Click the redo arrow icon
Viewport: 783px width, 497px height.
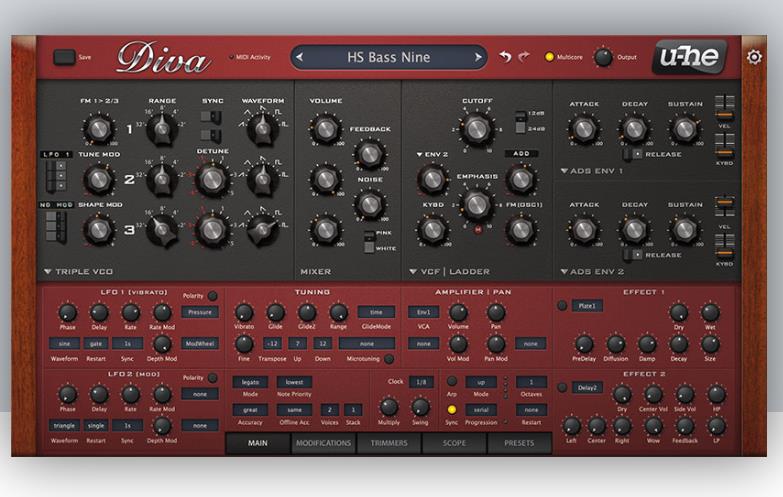pos(524,57)
